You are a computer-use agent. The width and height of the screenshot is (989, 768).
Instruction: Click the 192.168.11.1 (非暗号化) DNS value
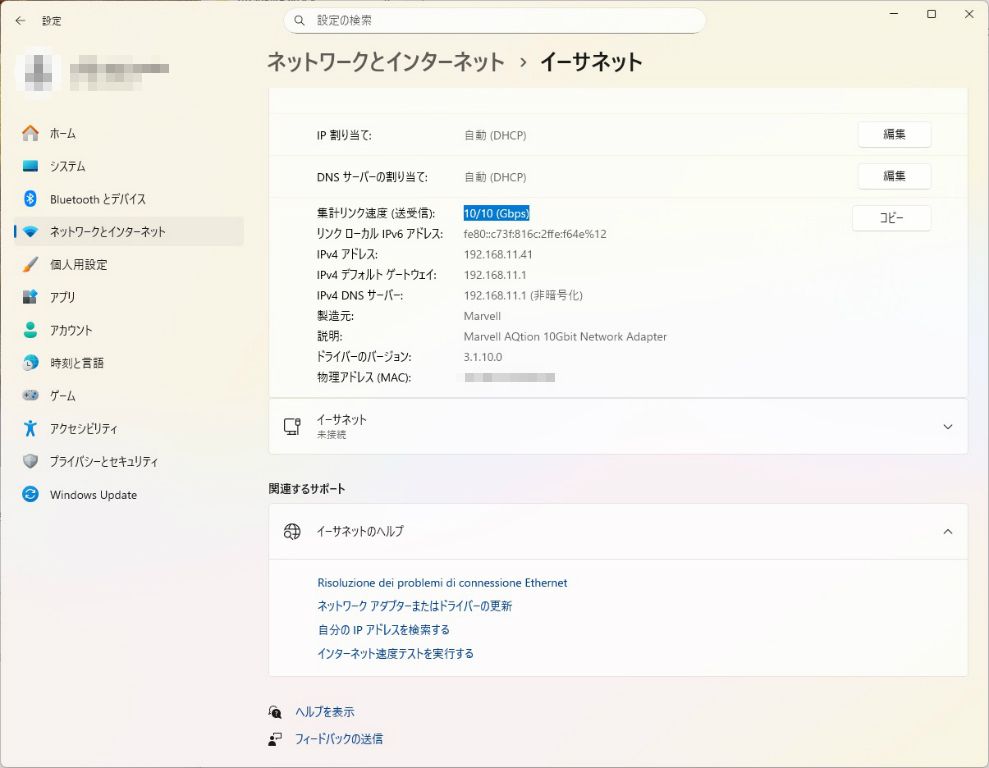pos(523,295)
